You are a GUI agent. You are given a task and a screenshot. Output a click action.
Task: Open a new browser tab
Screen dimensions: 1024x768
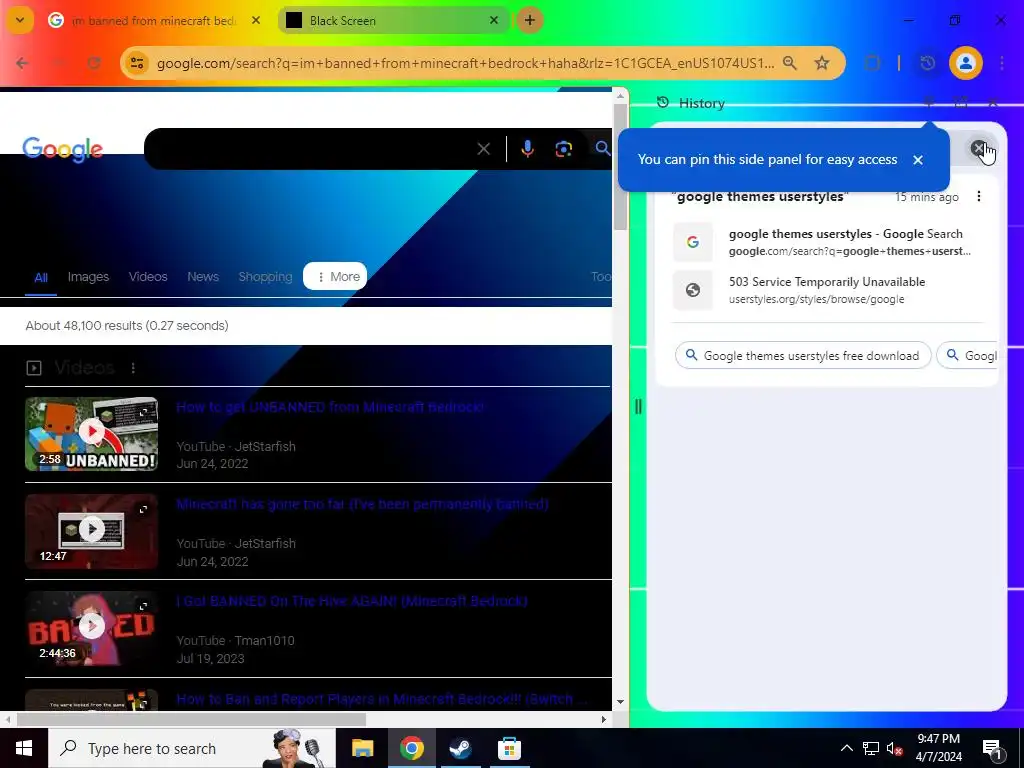pyautogui.click(x=530, y=20)
